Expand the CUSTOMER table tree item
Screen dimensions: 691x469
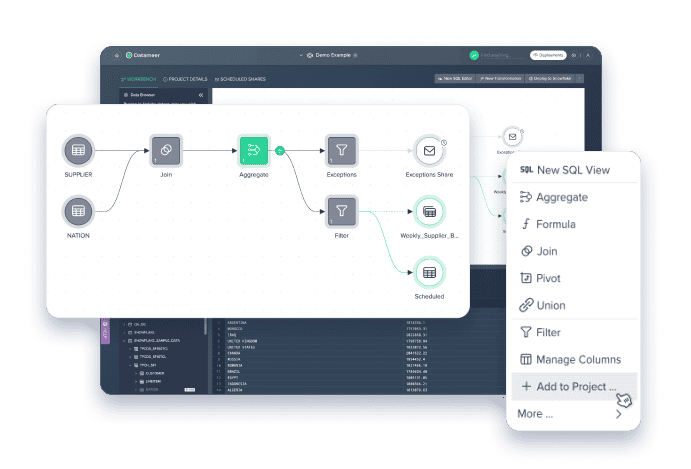click(x=136, y=373)
